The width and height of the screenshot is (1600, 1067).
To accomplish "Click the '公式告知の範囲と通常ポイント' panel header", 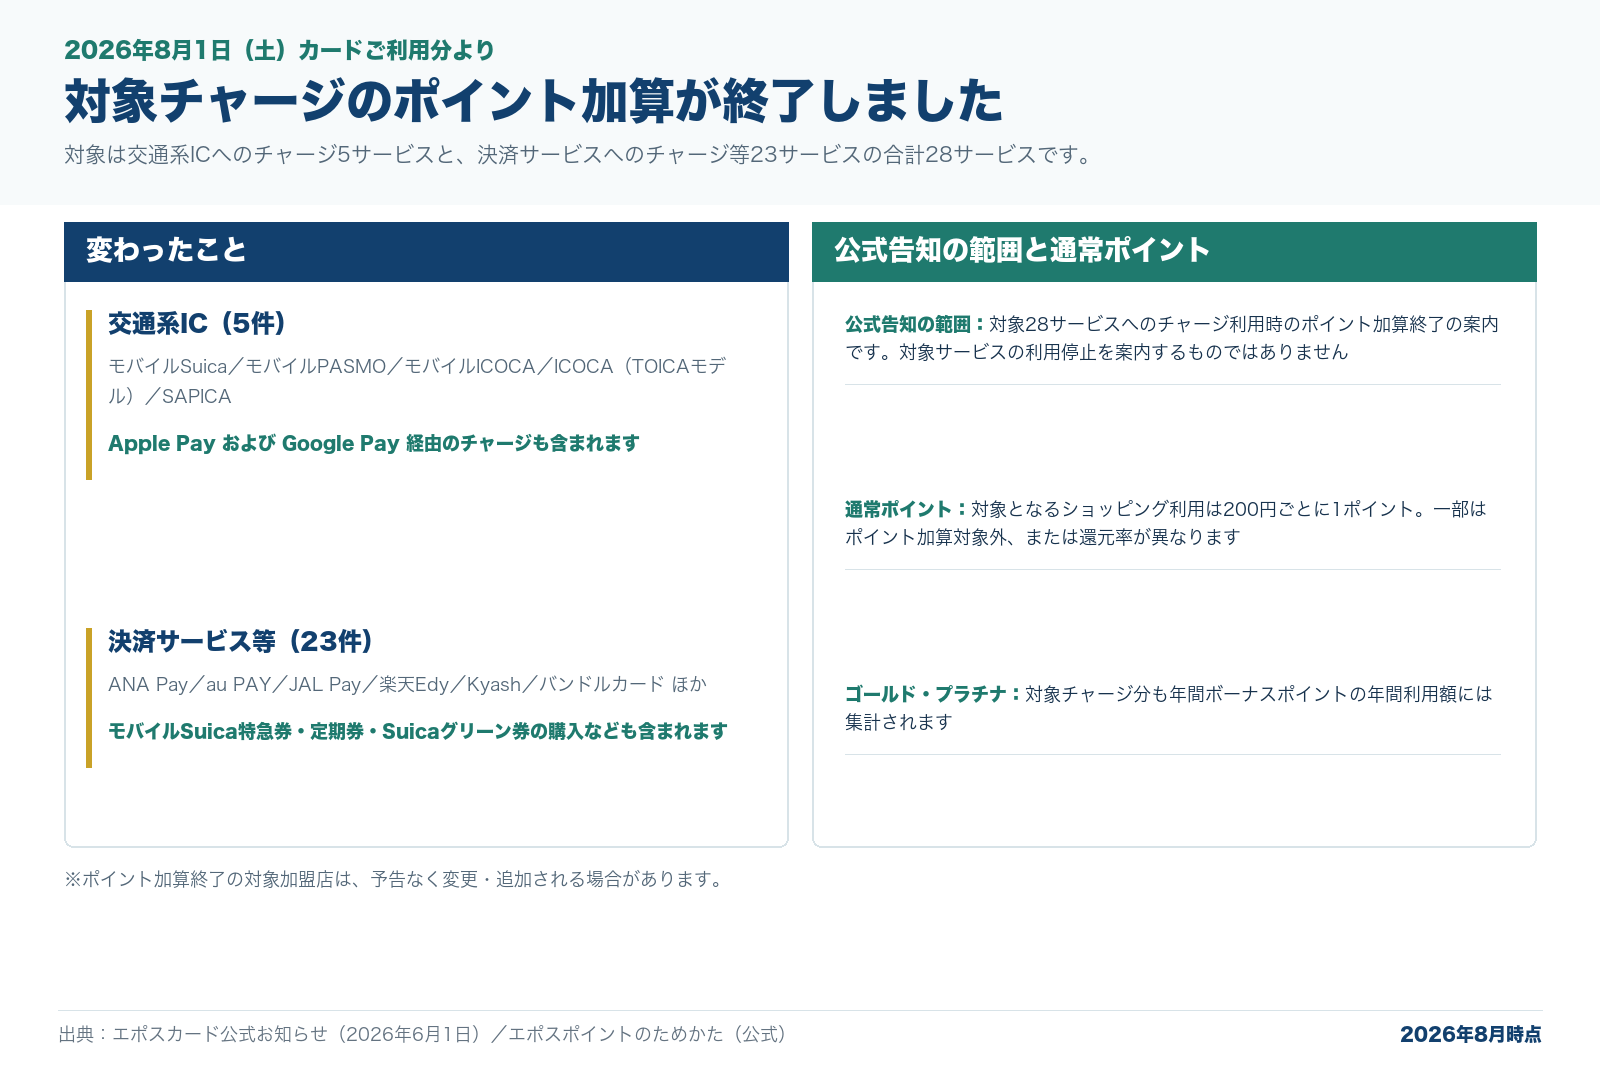I will click(1174, 252).
